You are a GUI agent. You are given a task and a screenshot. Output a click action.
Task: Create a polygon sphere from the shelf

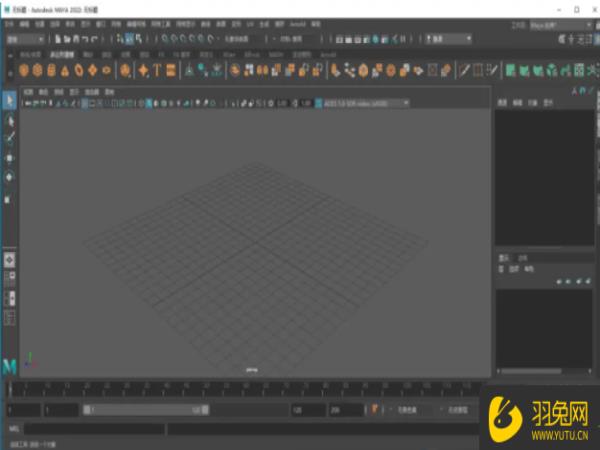coord(24,71)
